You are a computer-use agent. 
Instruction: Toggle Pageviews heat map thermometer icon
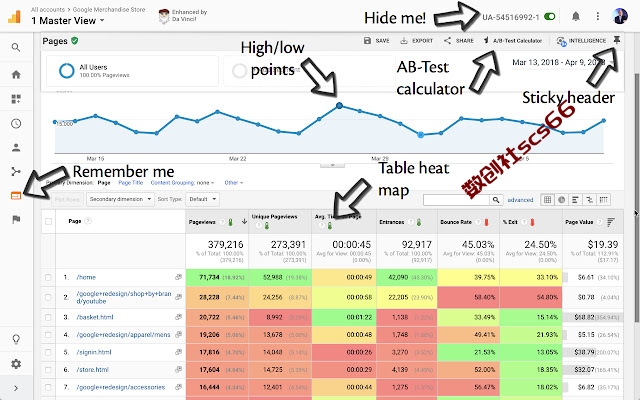[231, 222]
